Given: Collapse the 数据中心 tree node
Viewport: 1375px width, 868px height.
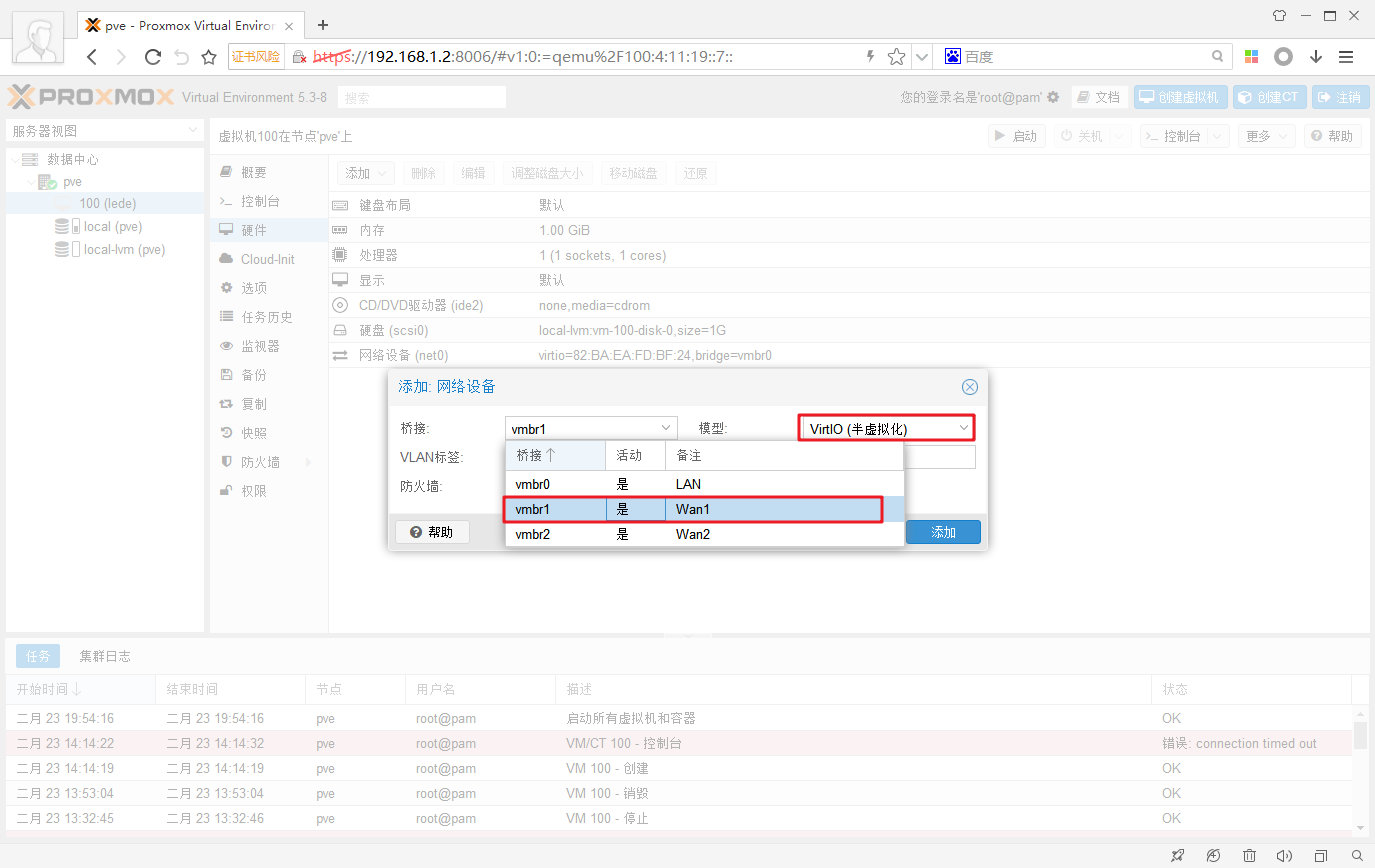Looking at the screenshot, I should tap(14, 160).
